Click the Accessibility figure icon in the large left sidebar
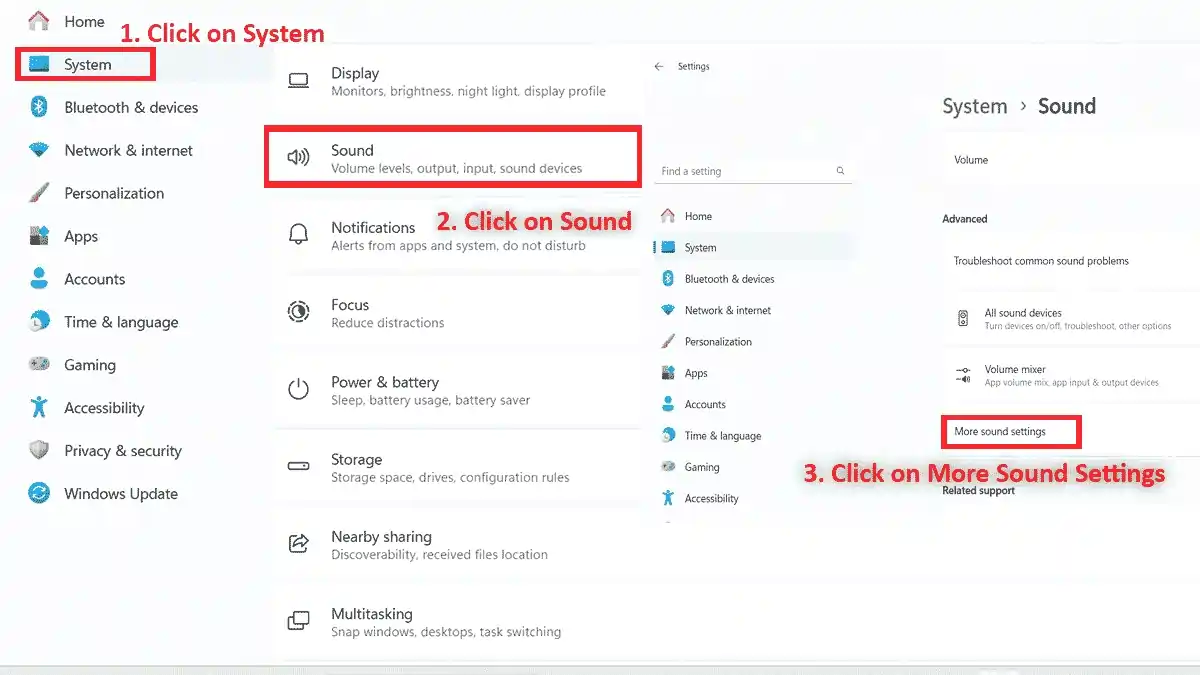The width and height of the screenshot is (1200, 675). pos(39,407)
